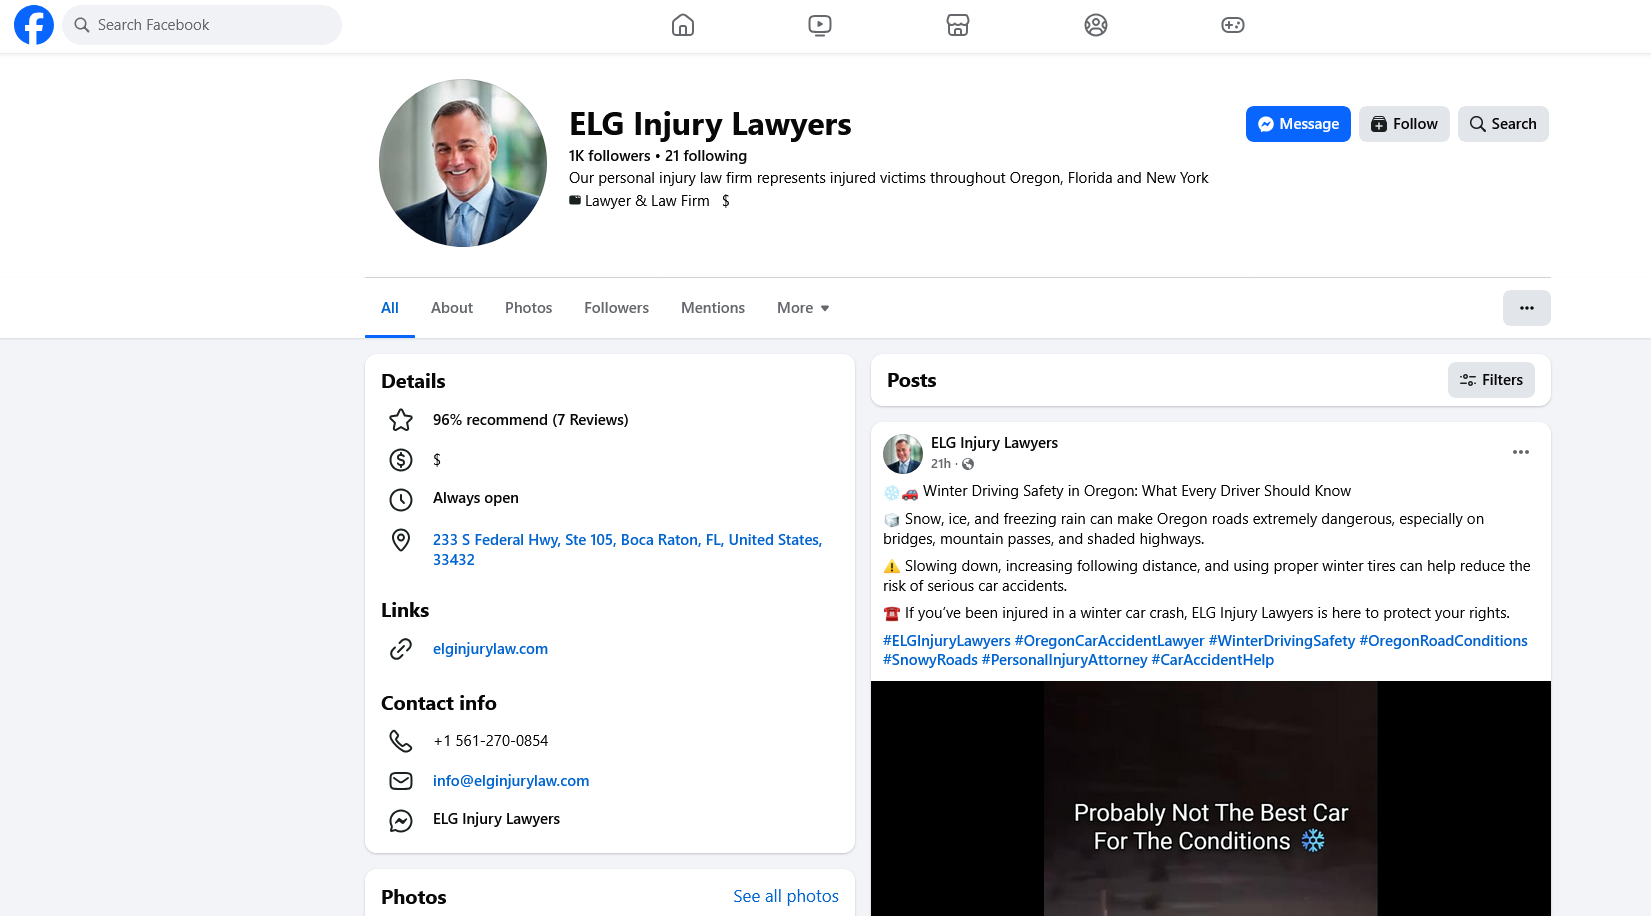
Task: Open the Groups icon in top navigation
Action: click(1095, 25)
